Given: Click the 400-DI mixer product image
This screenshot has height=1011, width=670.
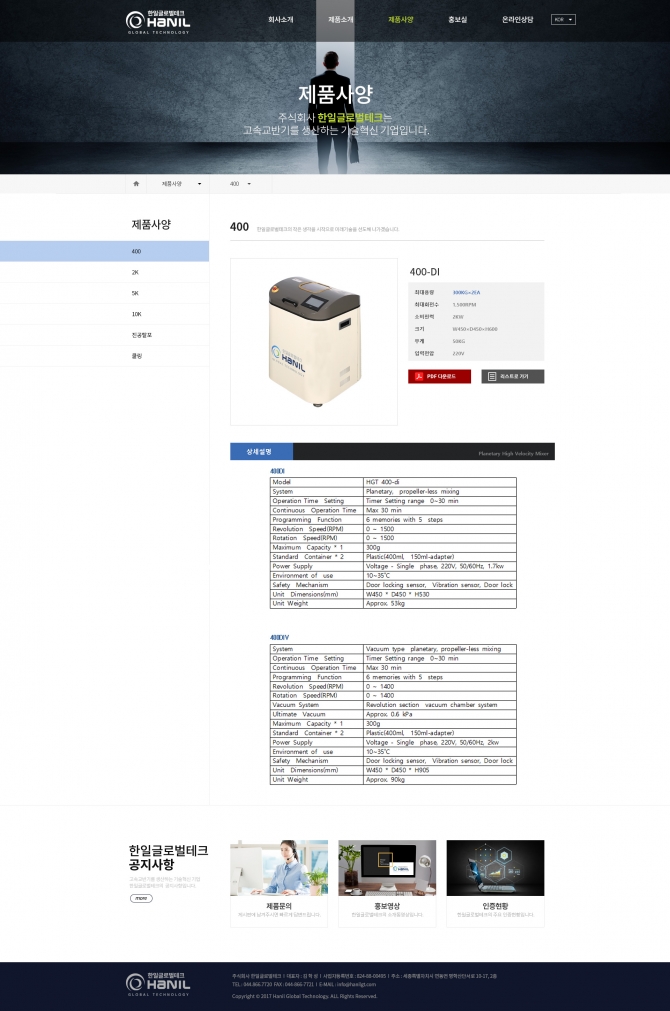Looking at the screenshot, I should (x=314, y=342).
